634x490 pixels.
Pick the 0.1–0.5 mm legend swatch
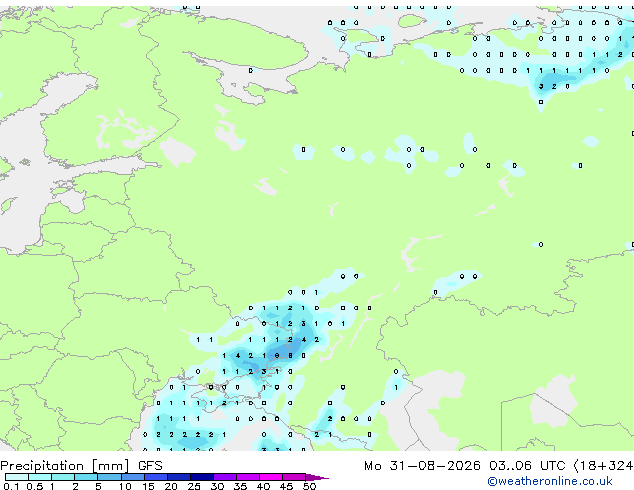[x=17, y=477]
